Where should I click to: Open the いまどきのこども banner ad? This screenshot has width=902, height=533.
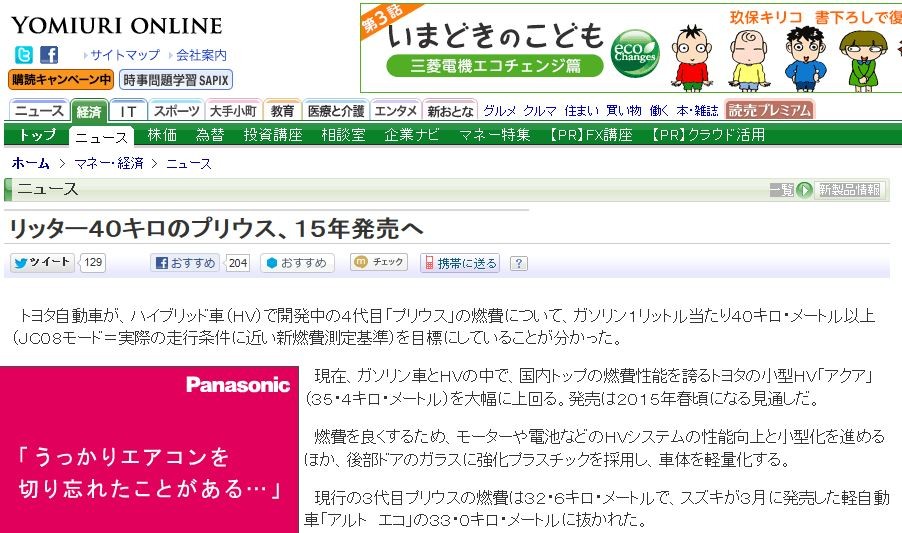630,48
